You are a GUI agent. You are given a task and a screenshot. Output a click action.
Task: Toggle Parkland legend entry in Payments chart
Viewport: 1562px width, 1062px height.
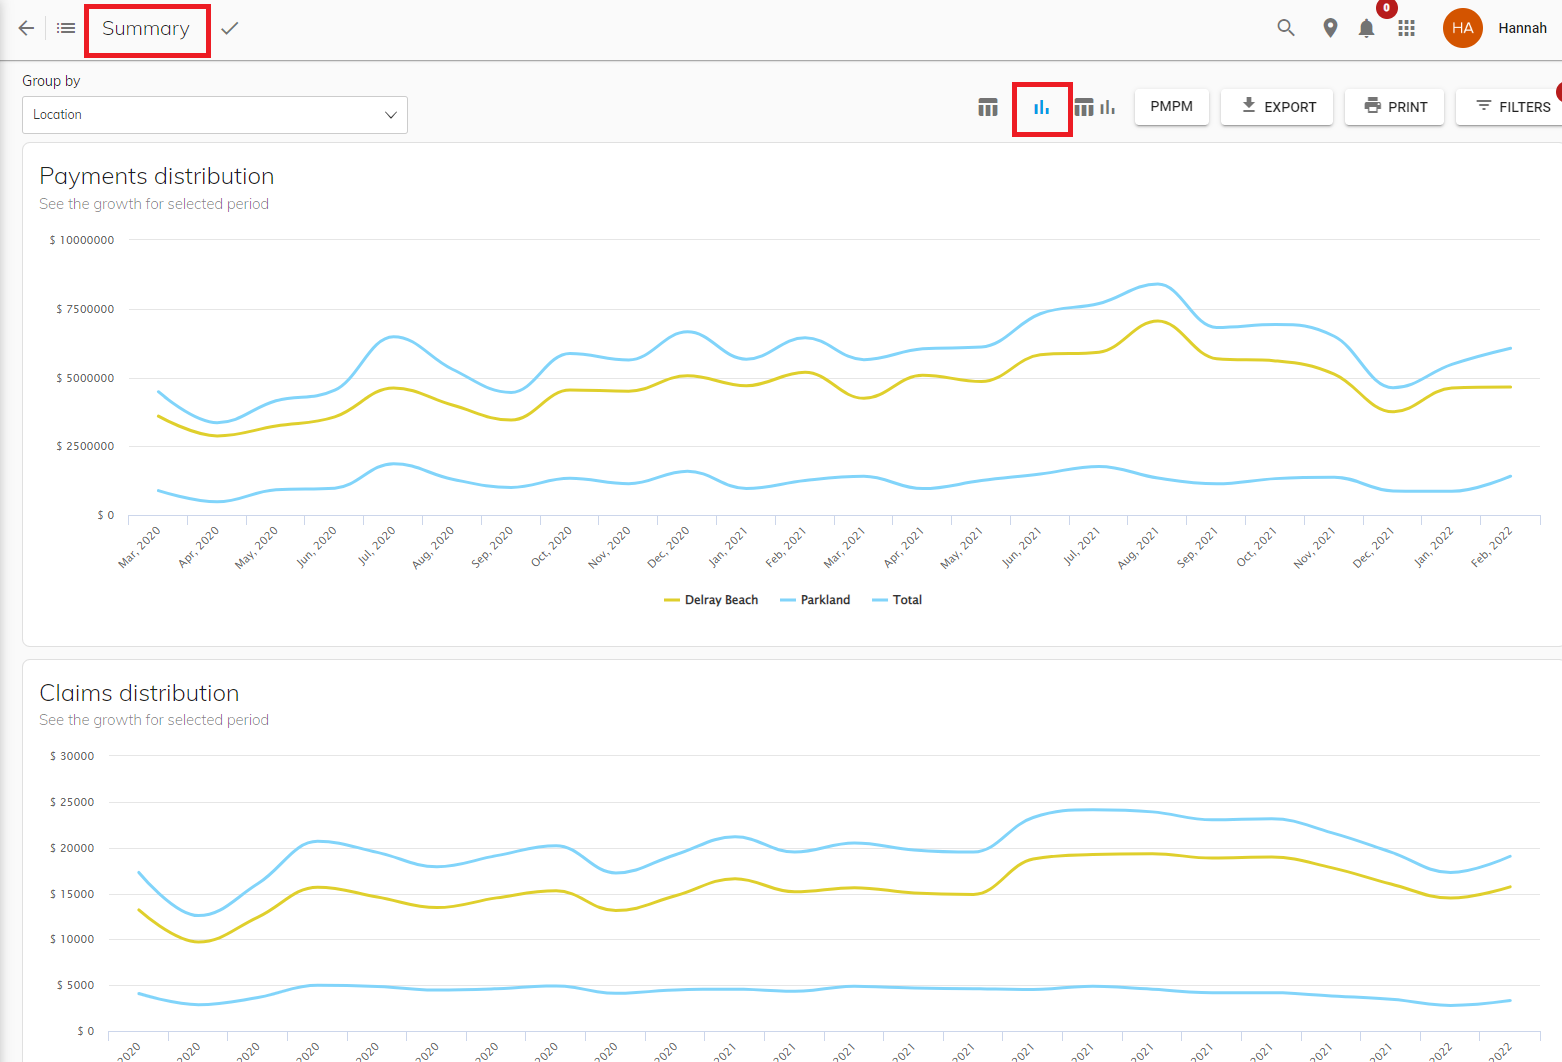pos(815,600)
